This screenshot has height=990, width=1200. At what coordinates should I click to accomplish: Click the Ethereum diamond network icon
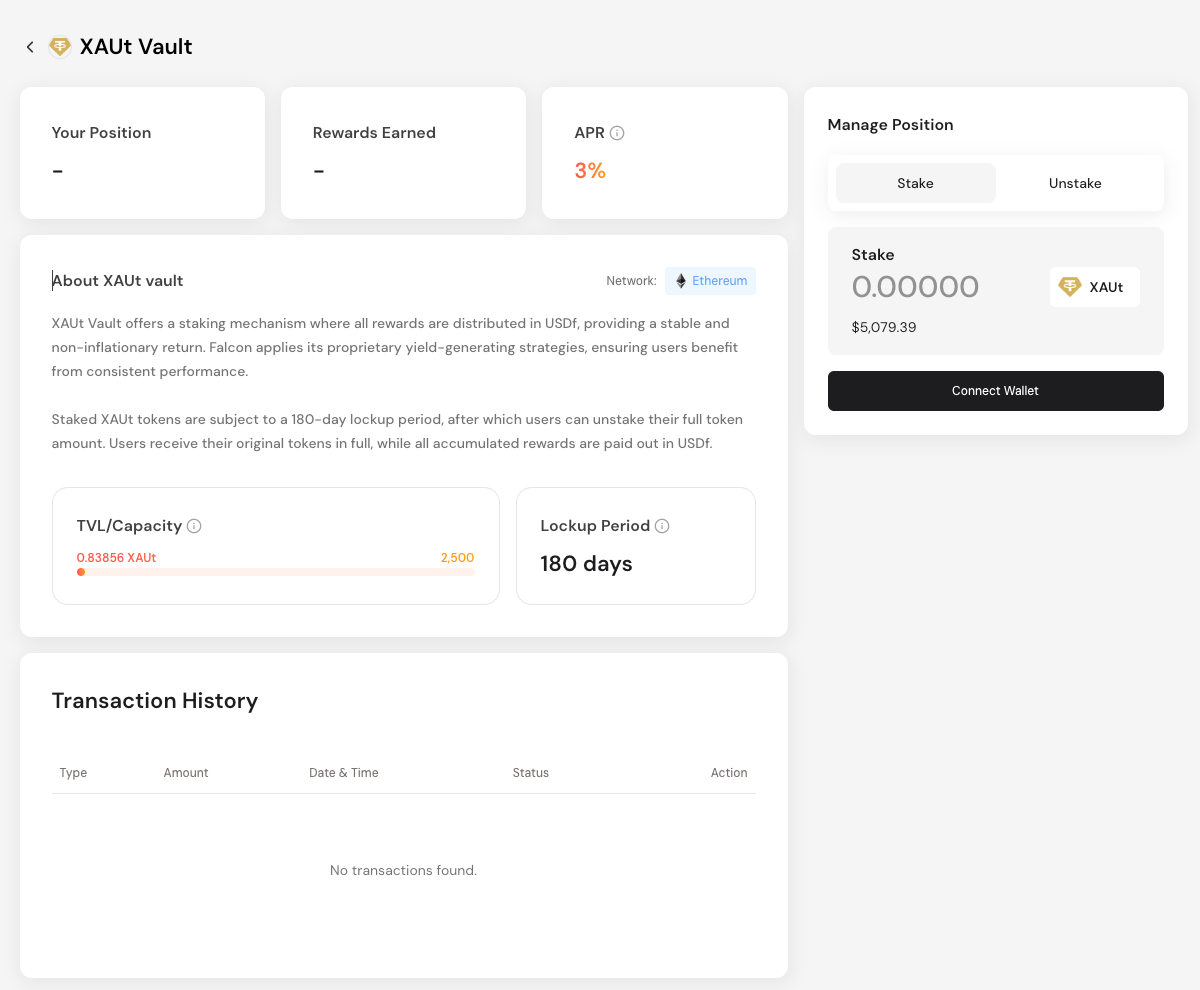(x=681, y=281)
